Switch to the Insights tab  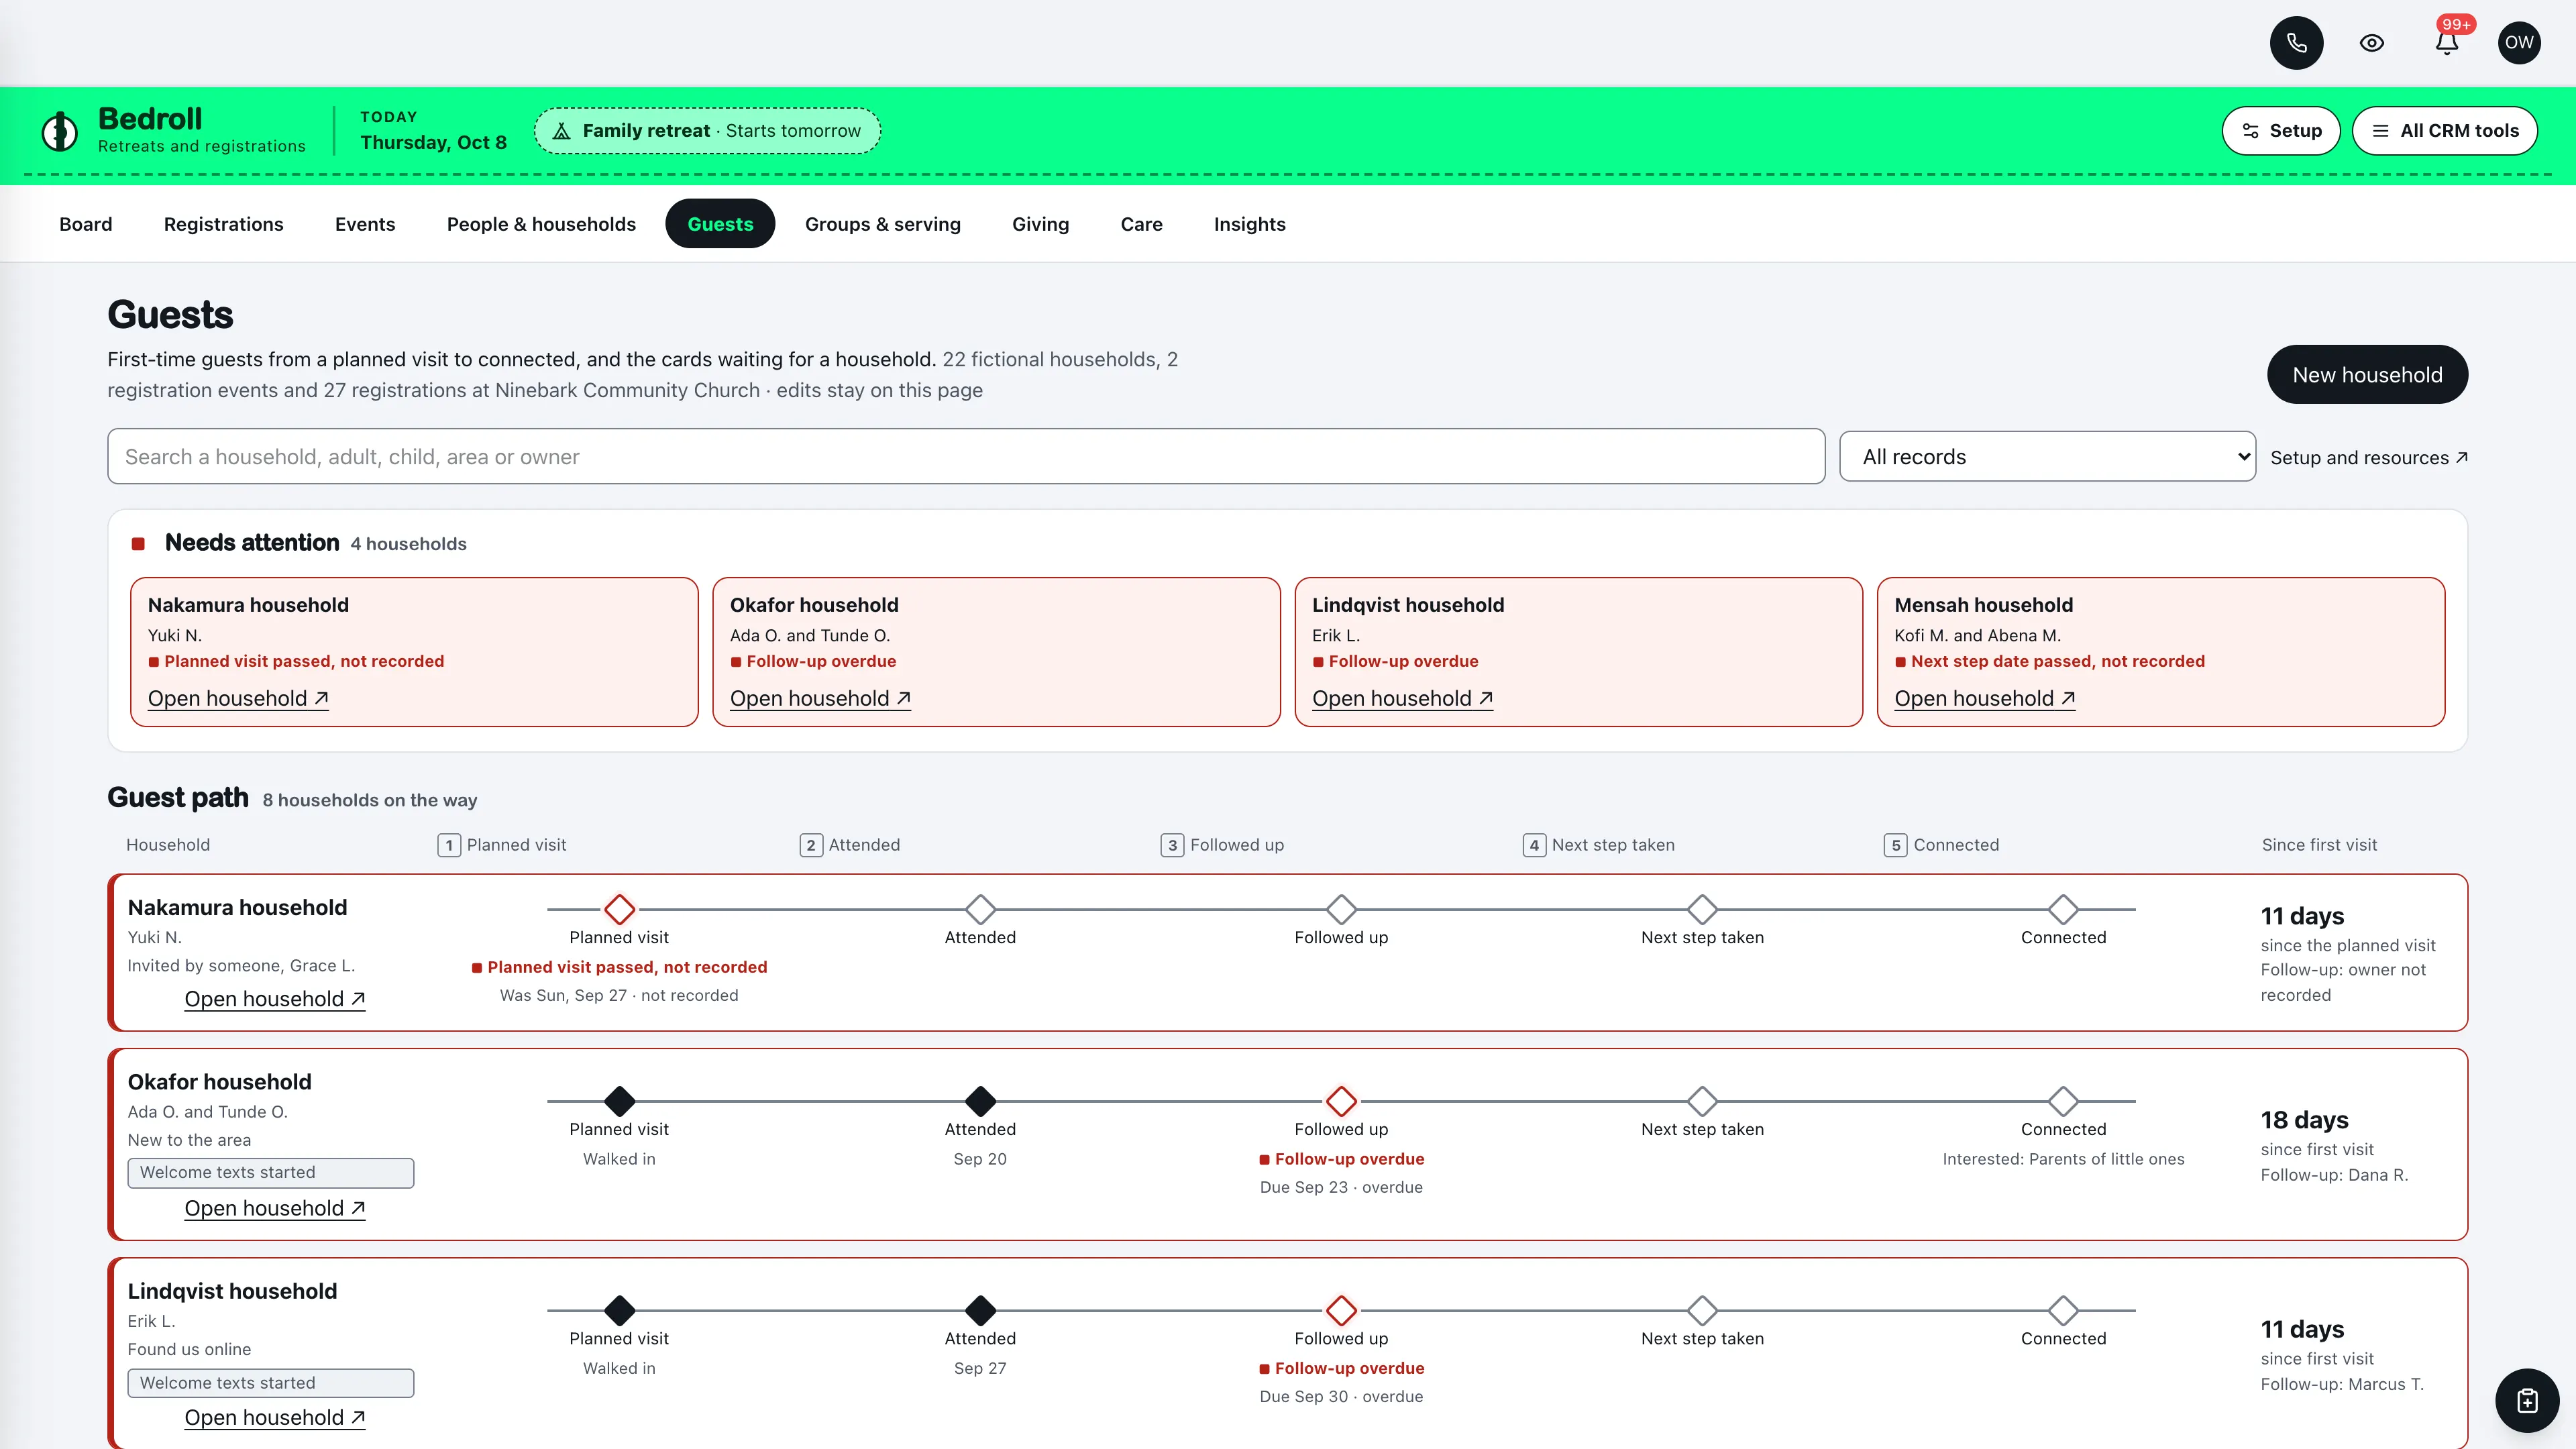(1249, 224)
